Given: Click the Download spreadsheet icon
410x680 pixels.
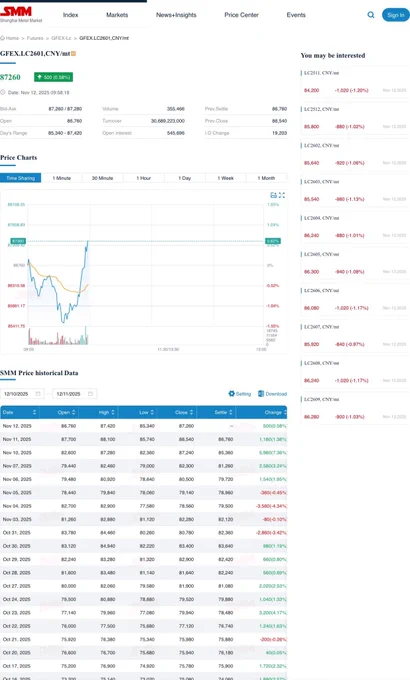Looking at the screenshot, I should 261,393.
